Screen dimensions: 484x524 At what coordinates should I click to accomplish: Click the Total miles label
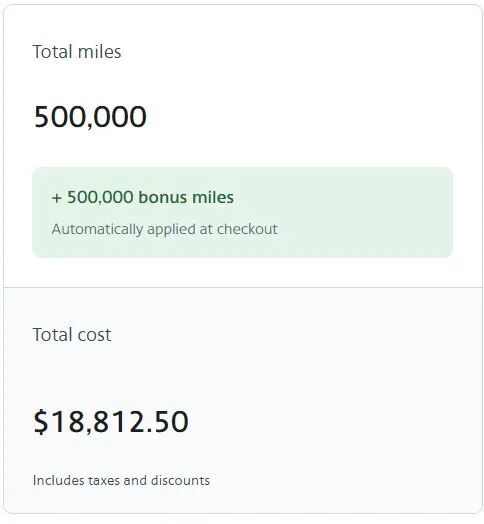(77, 52)
